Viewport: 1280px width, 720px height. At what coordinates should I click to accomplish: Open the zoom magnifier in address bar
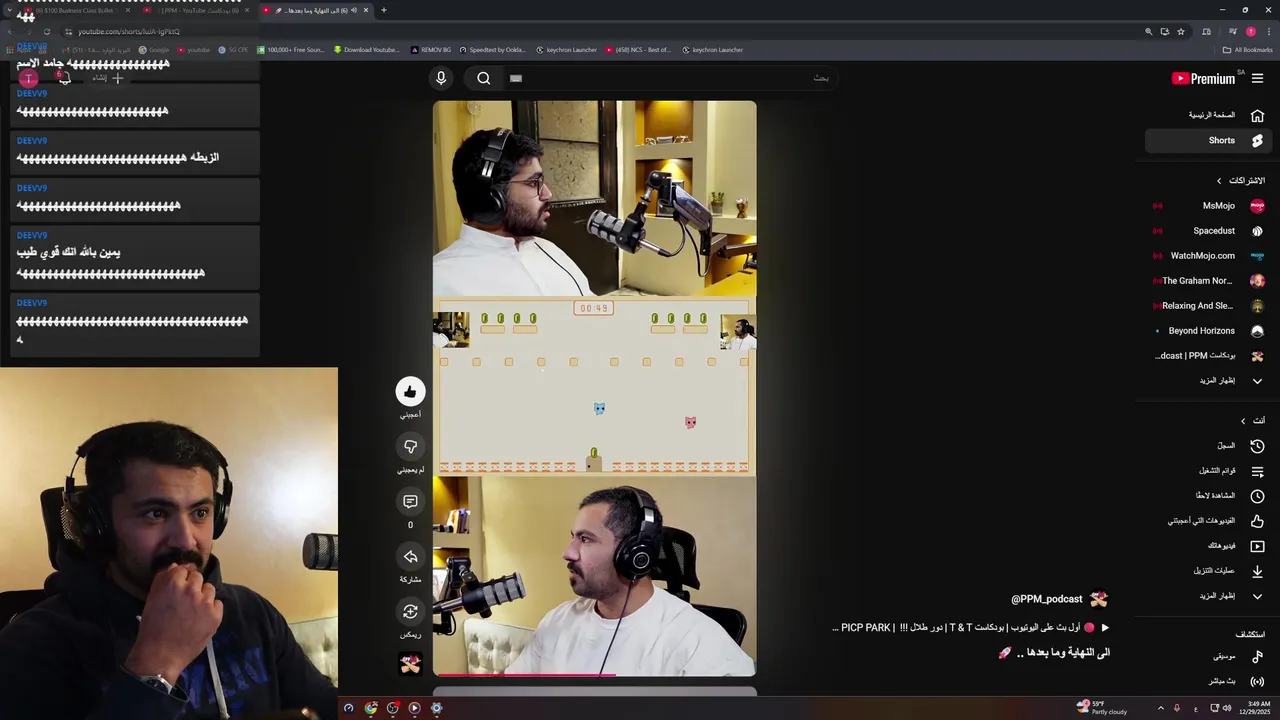1148,31
